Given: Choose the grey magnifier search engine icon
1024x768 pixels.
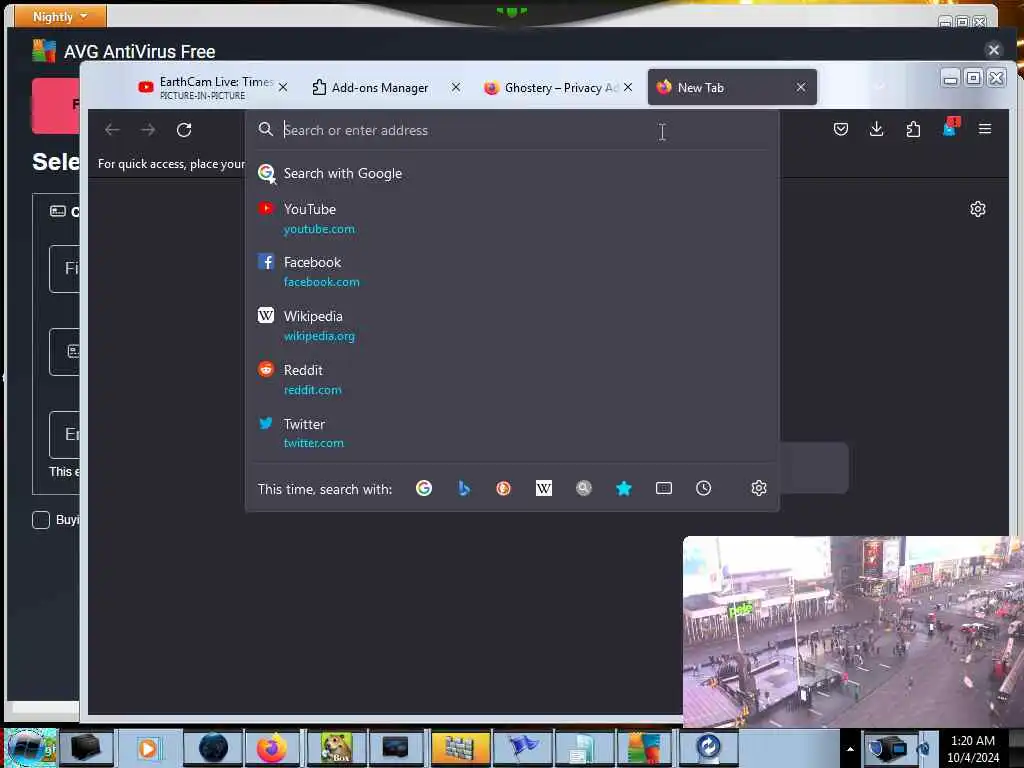Looking at the screenshot, I should pos(584,488).
